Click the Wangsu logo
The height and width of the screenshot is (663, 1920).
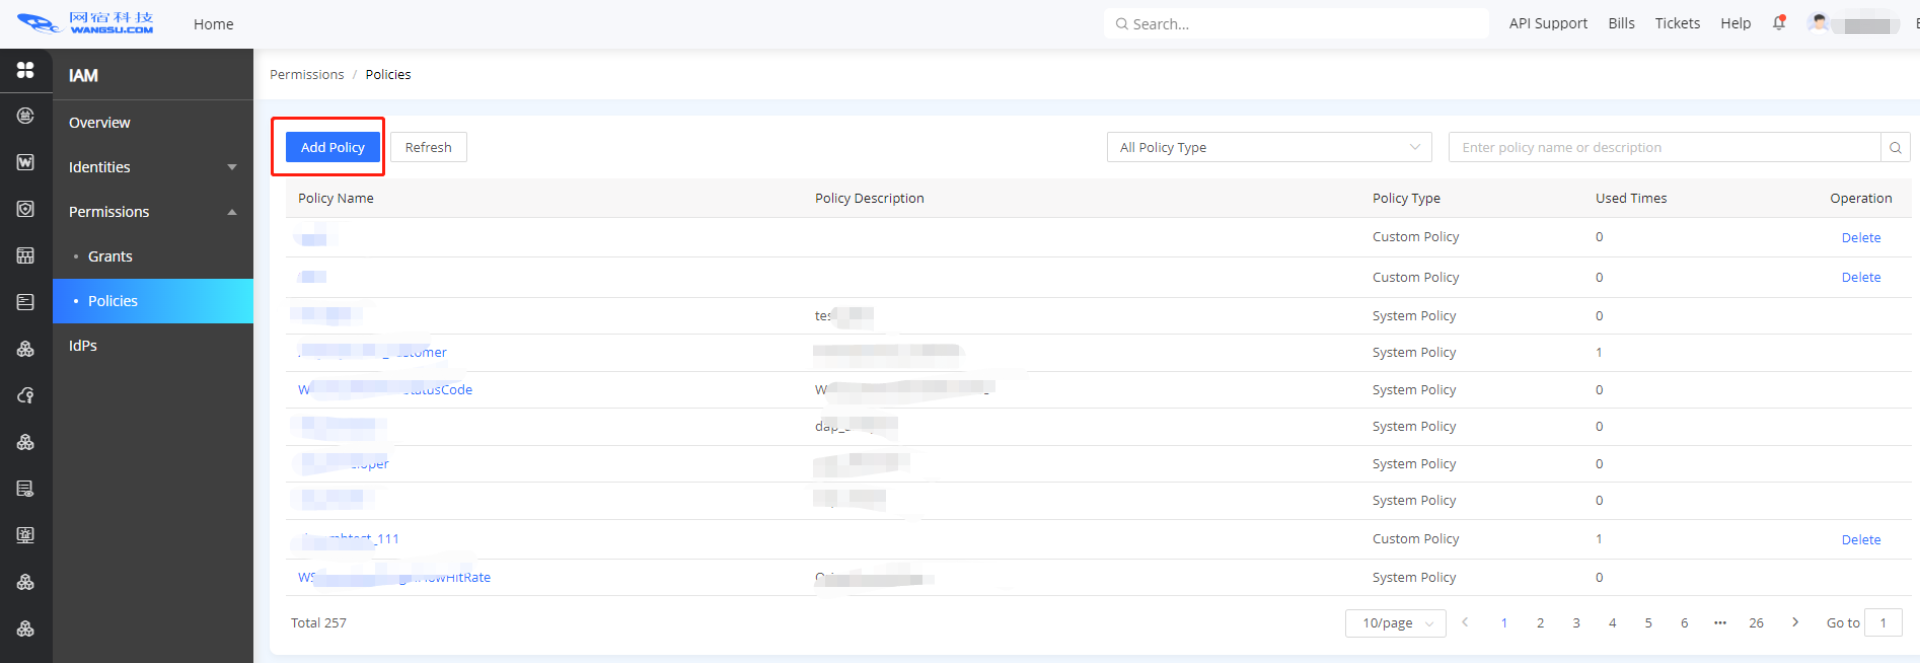point(86,23)
